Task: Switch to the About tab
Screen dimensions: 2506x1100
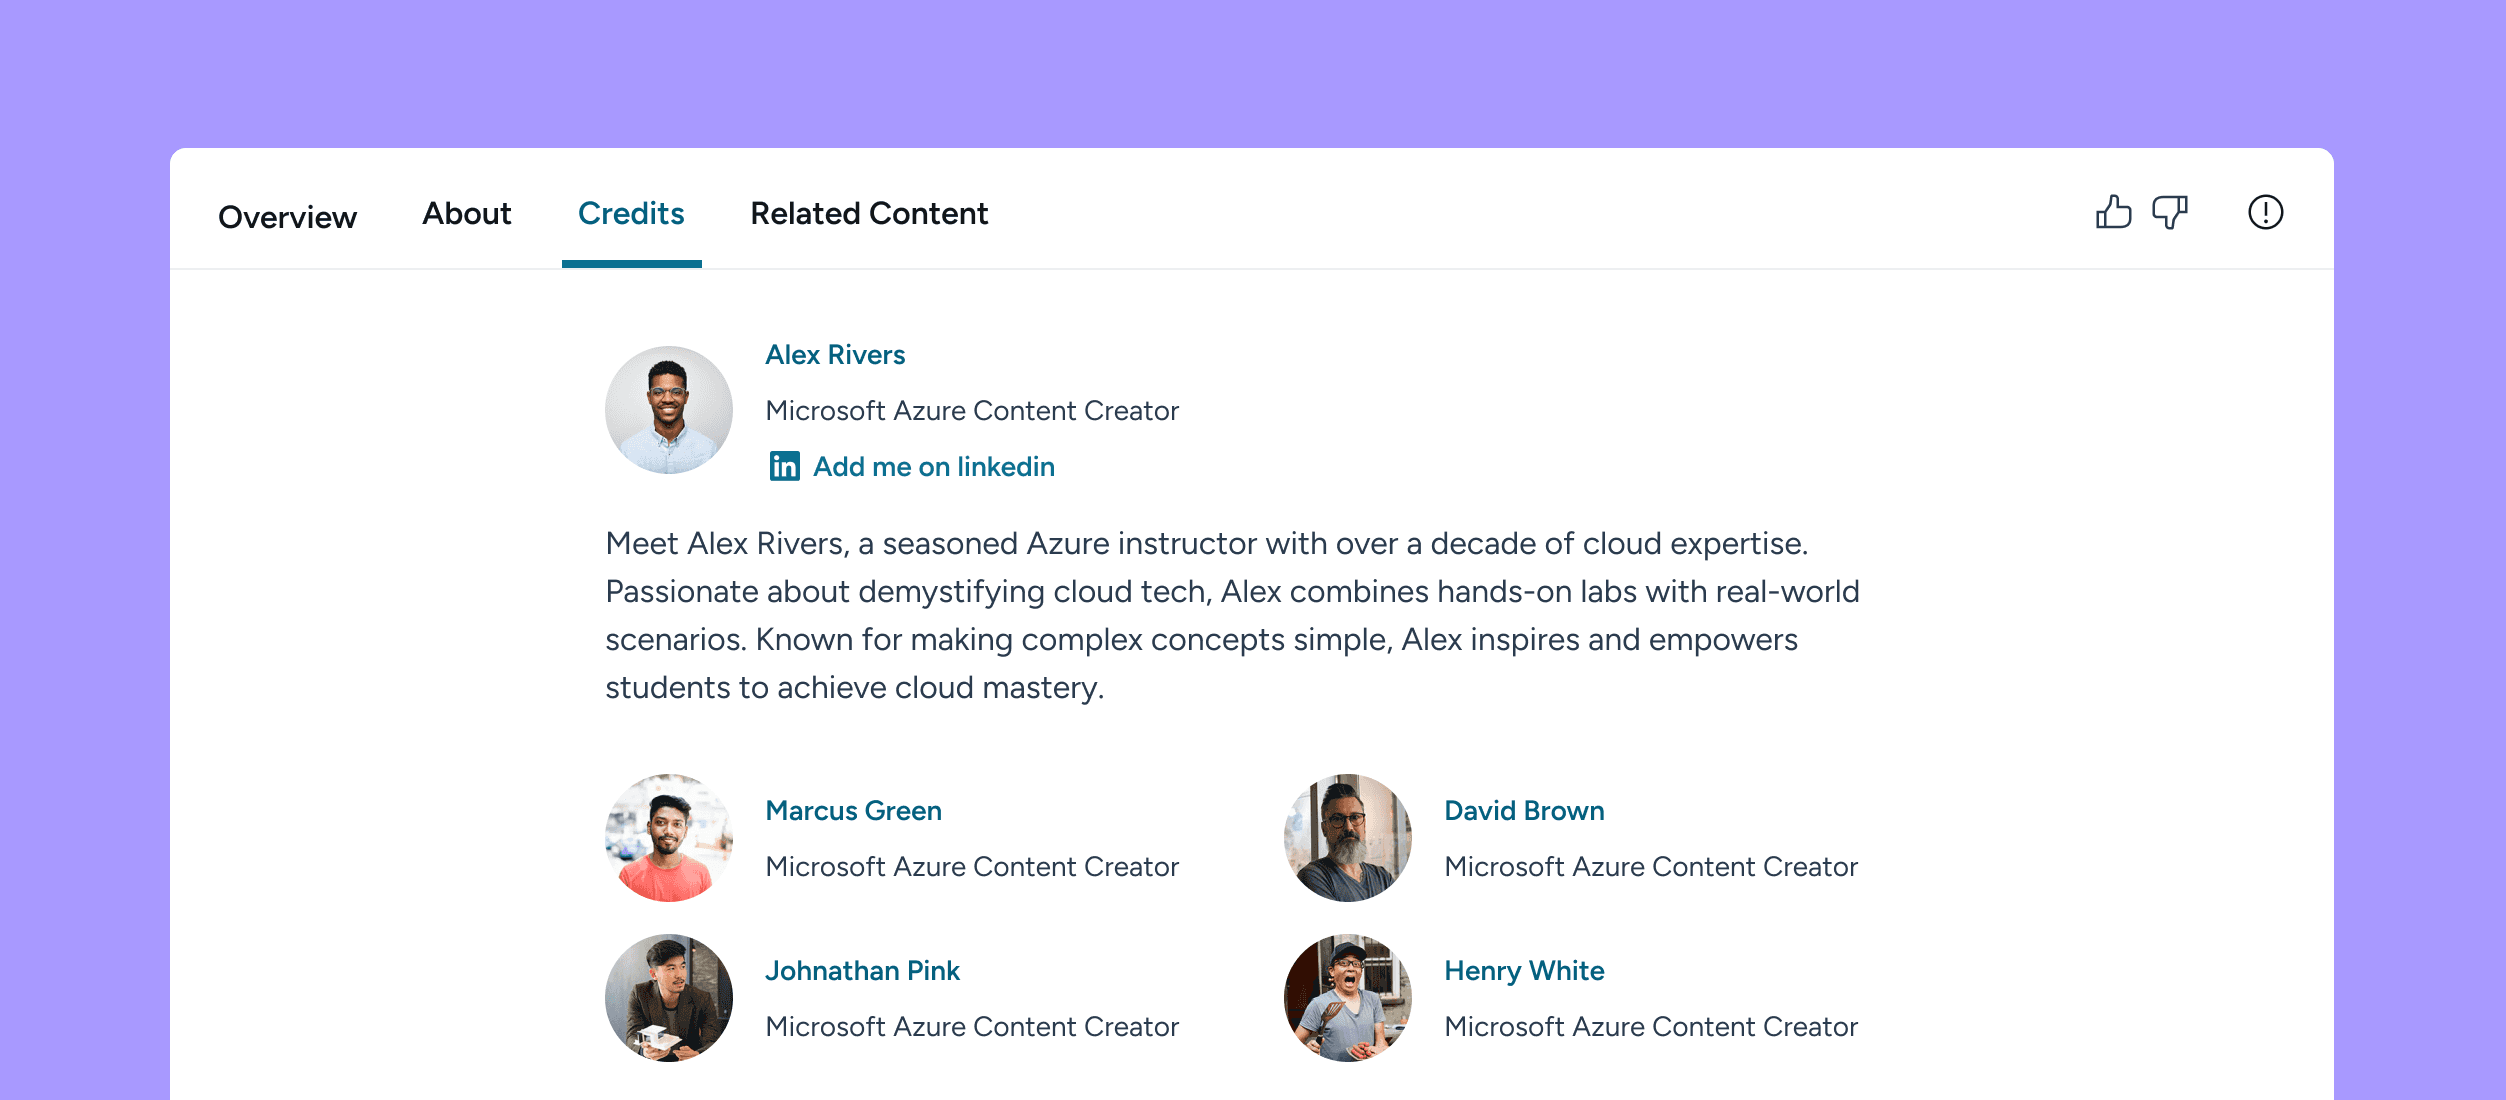Action: pos(466,214)
